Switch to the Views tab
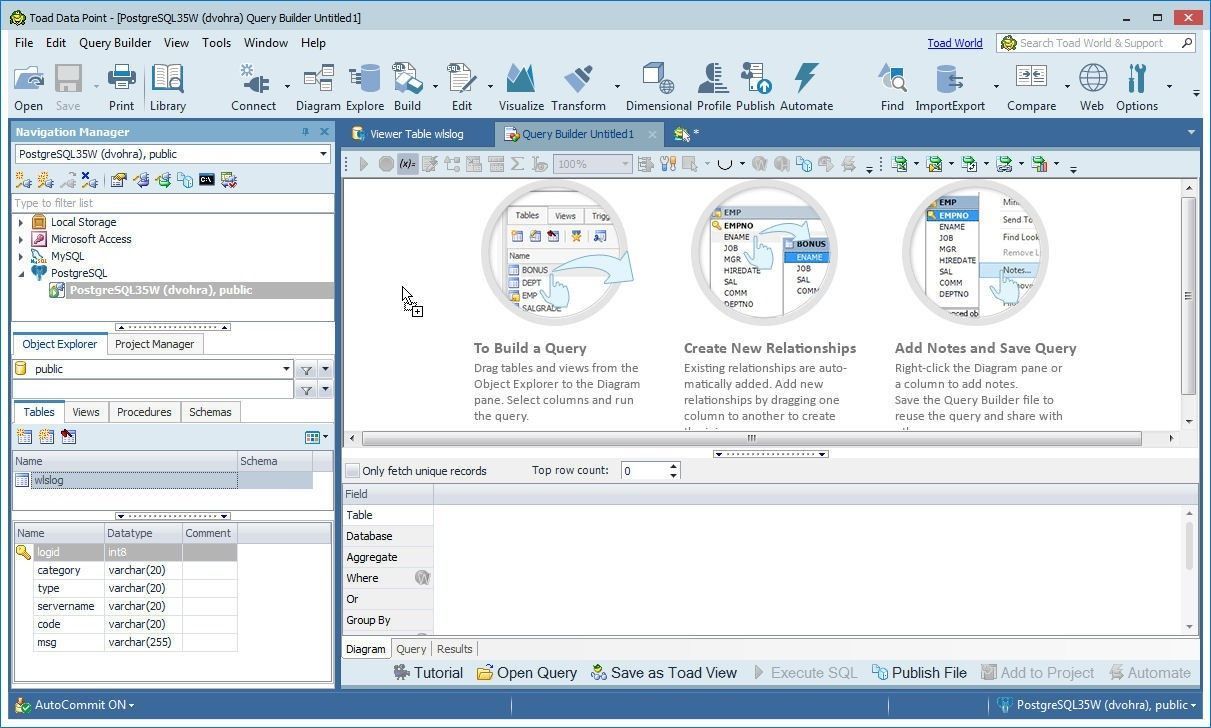The width and height of the screenshot is (1211, 728). (85, 412)
